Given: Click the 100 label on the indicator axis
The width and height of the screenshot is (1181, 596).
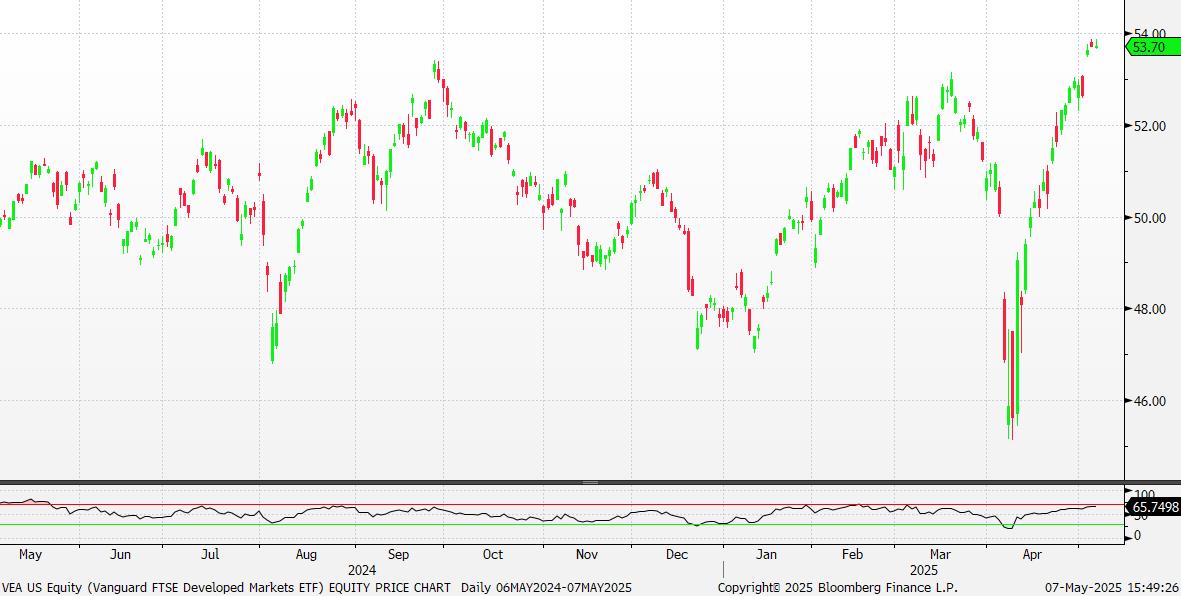Looking at the screenshot, I should [x=1143, y=494].
